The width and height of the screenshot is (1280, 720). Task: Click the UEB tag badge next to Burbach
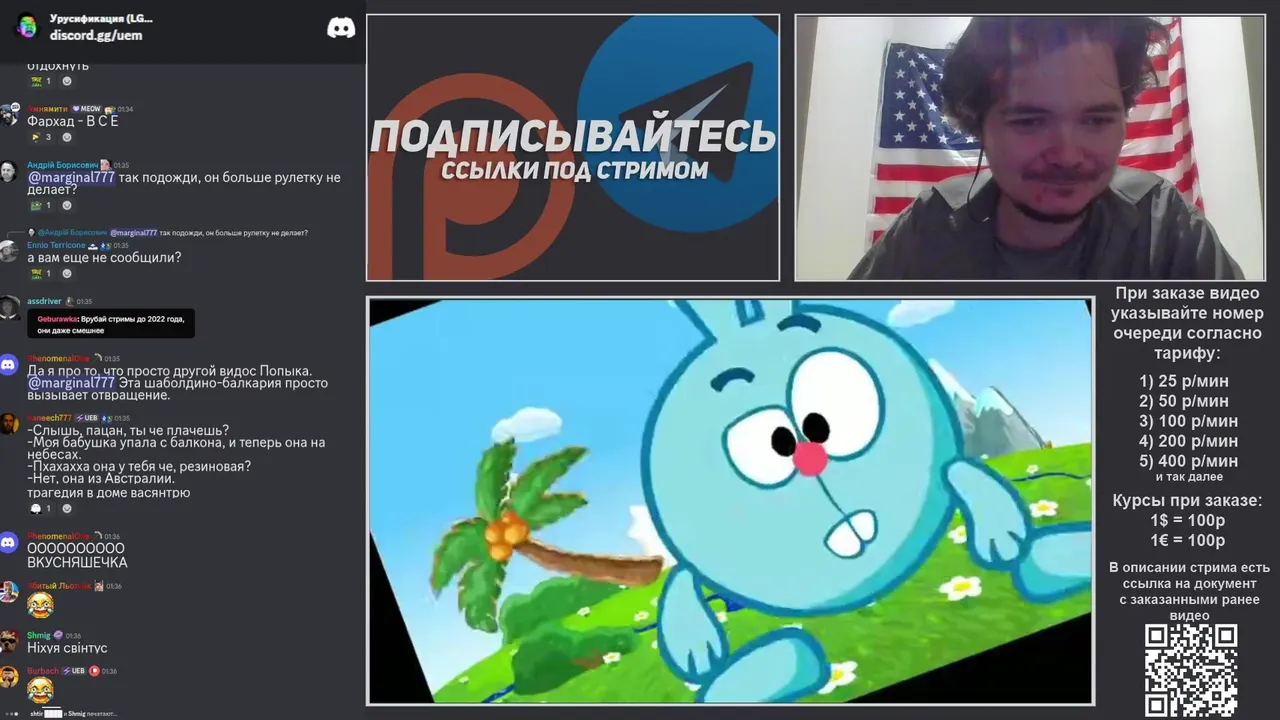[x=74, y=671]
